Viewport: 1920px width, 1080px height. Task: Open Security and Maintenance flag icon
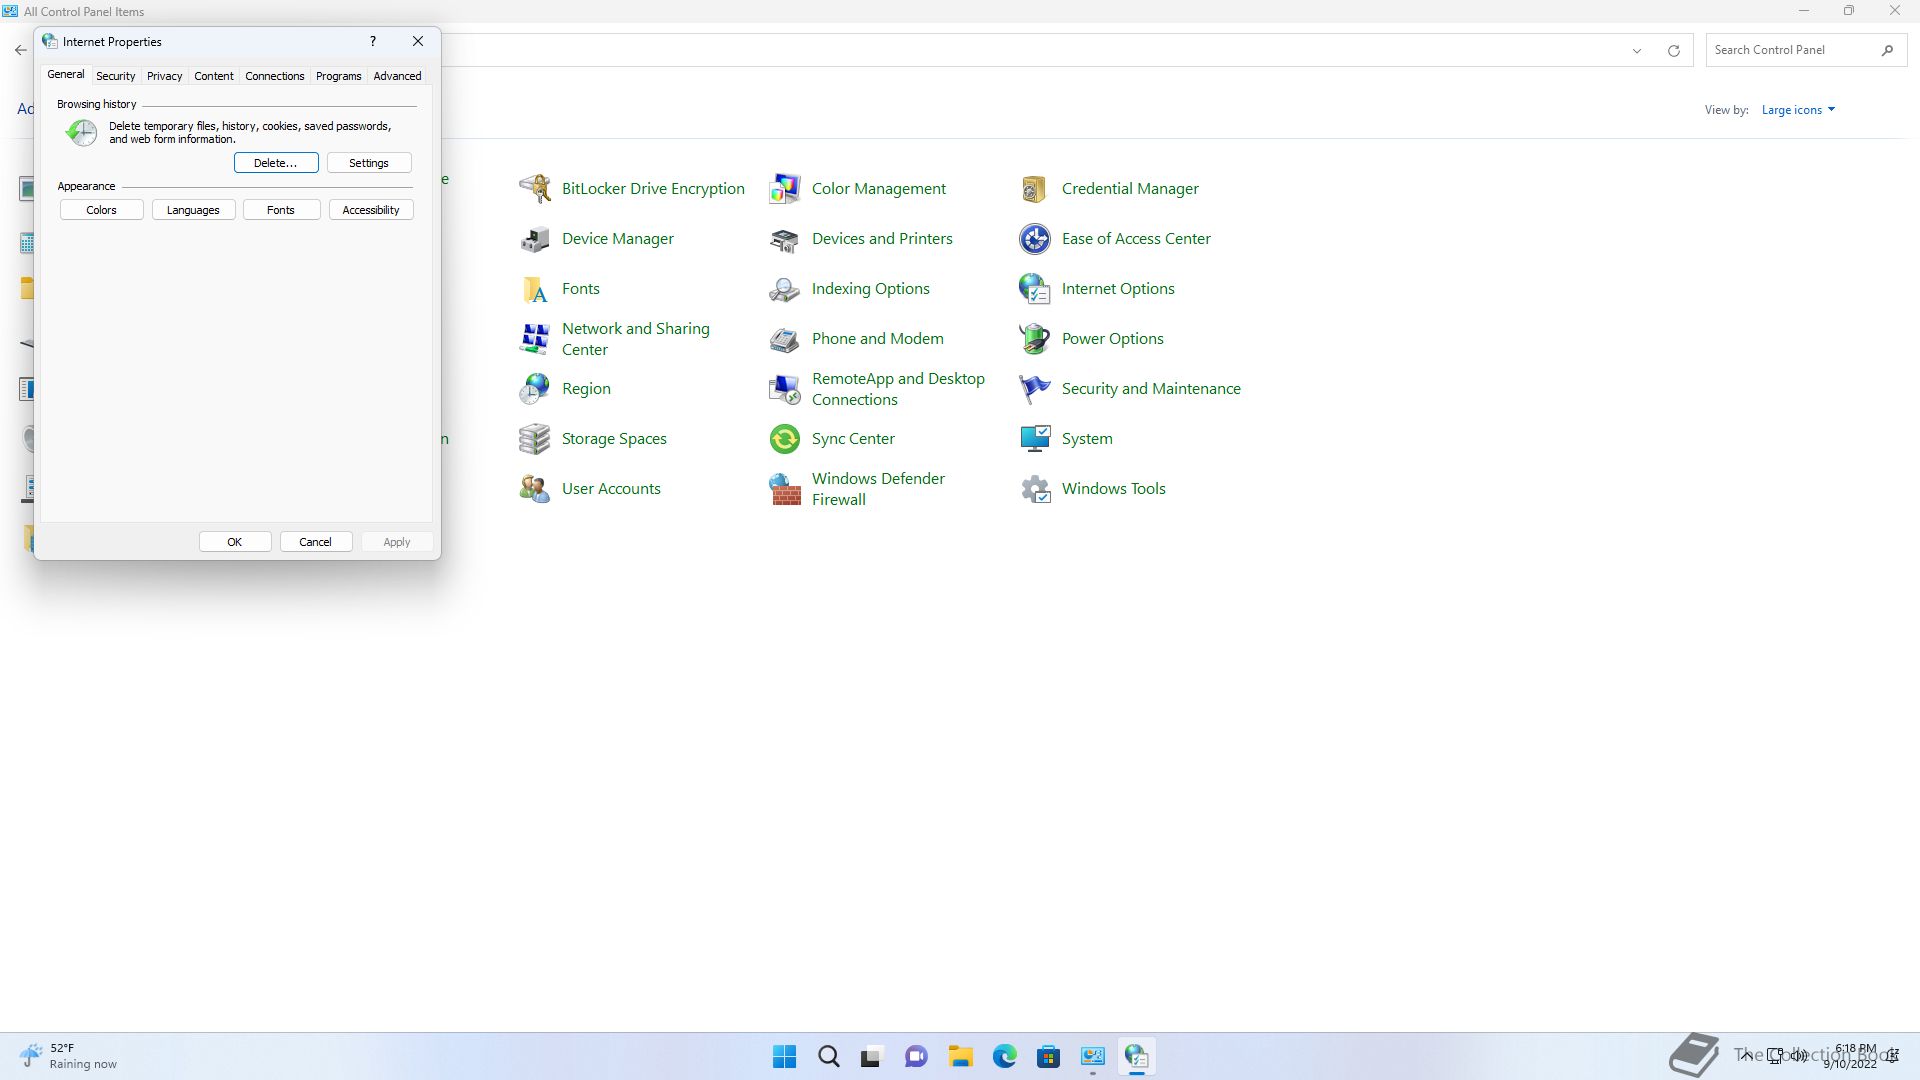click(x=1035, y=388)
